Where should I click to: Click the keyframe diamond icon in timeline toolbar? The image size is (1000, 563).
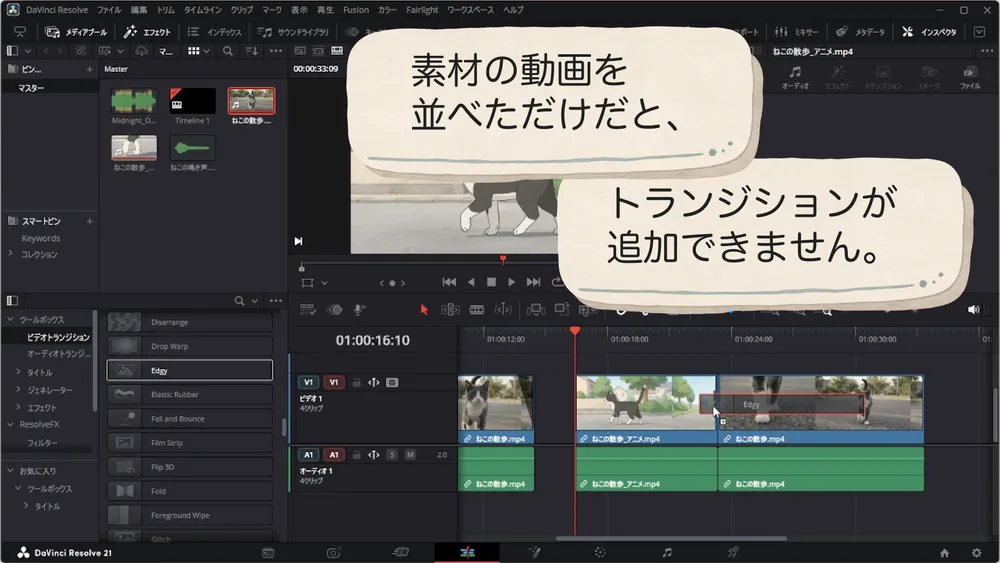(334, 310)
